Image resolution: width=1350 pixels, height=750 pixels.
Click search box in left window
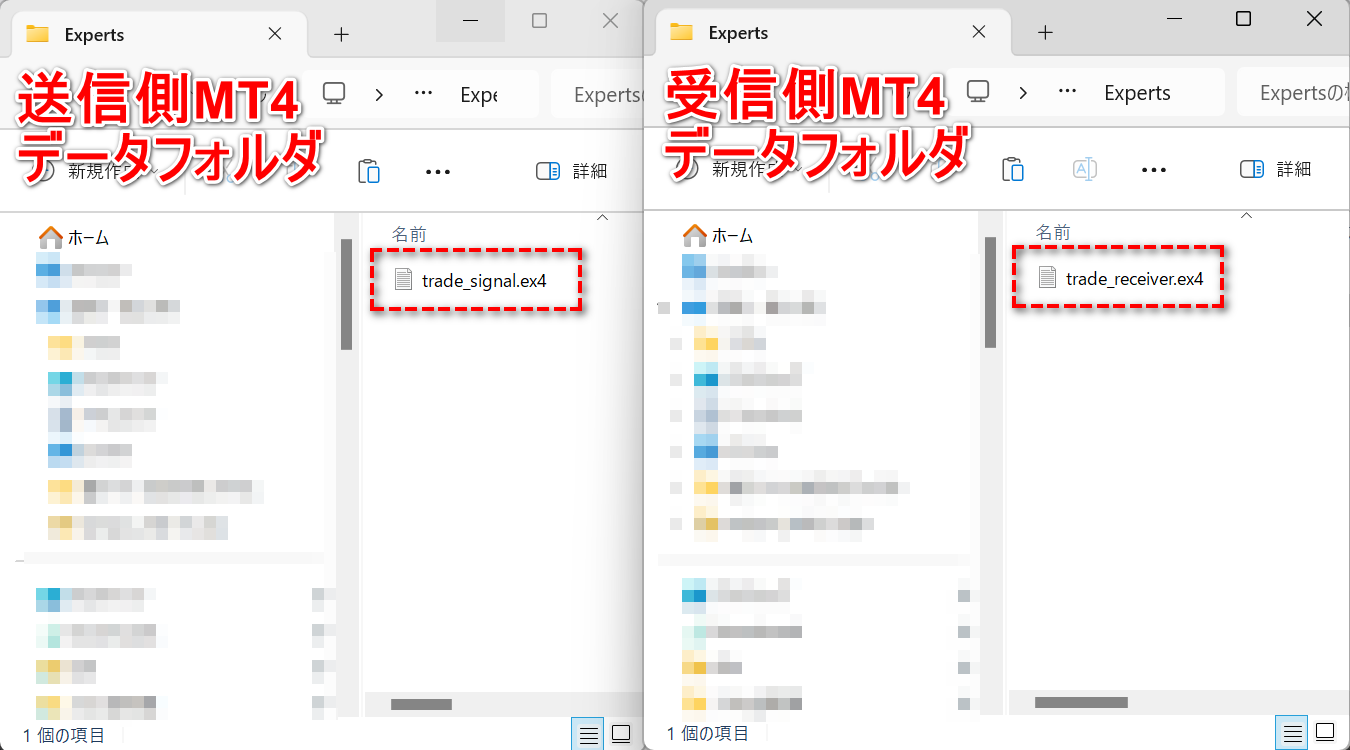pos(596,95)
